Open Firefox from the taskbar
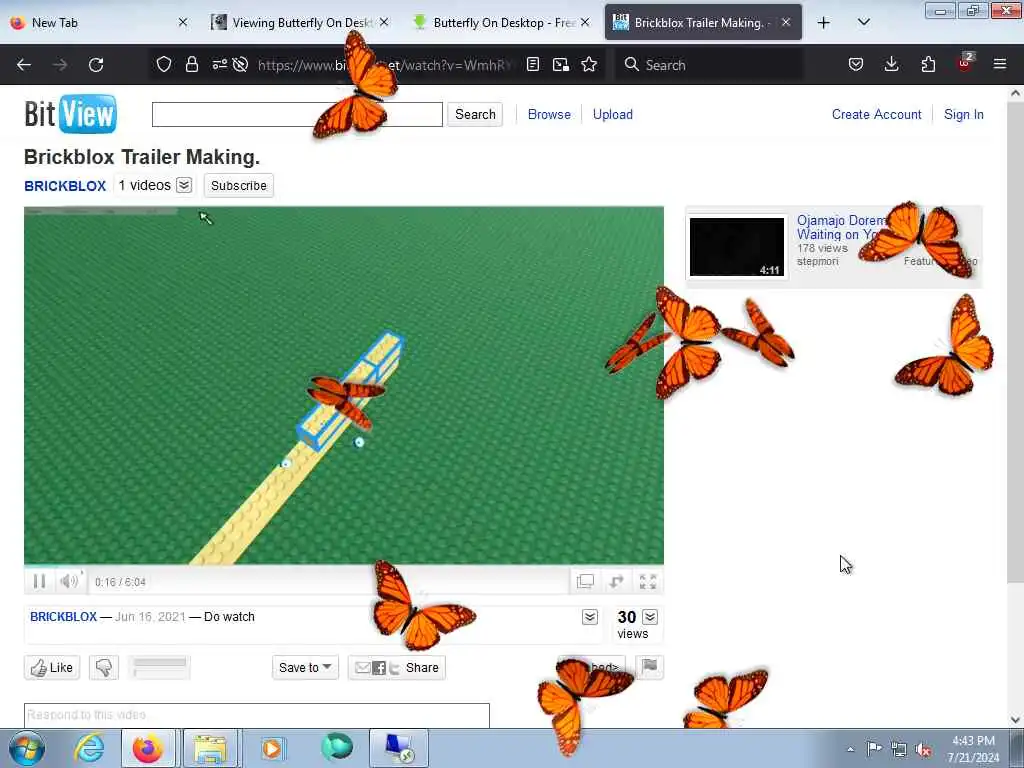 (x=148, y=748)
